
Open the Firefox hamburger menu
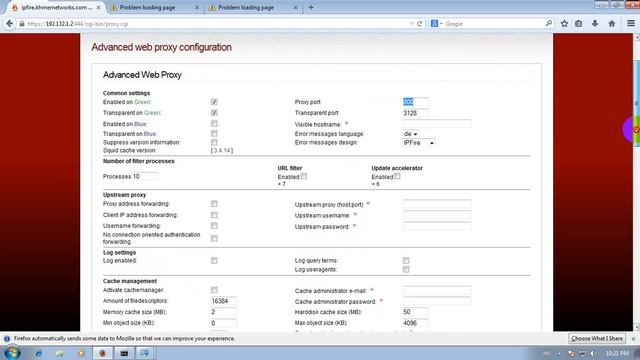click(631, 24)
